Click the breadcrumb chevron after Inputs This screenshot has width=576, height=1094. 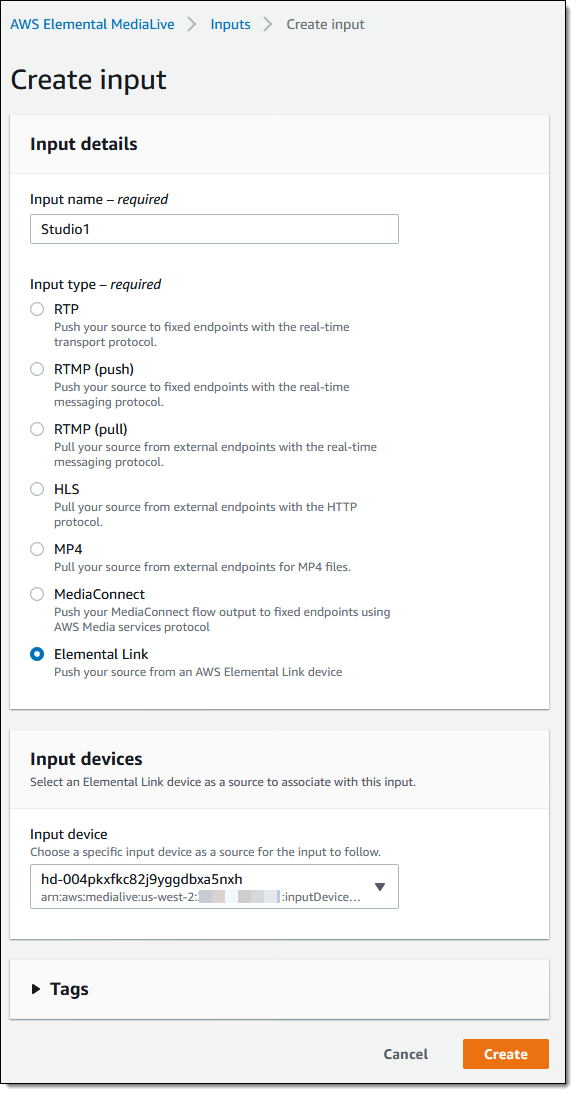[x=268, y=24]
